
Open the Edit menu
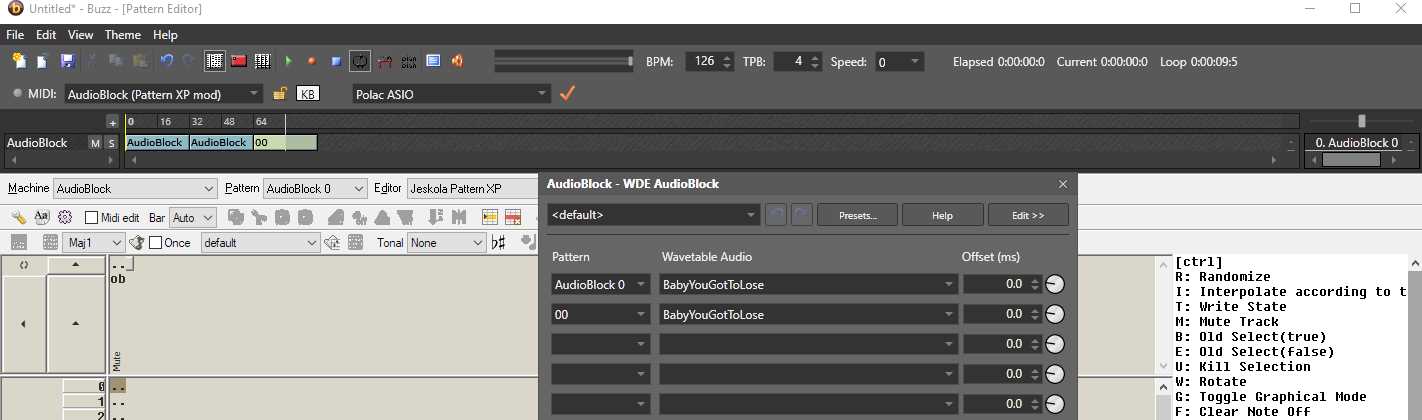coord(46,35)
